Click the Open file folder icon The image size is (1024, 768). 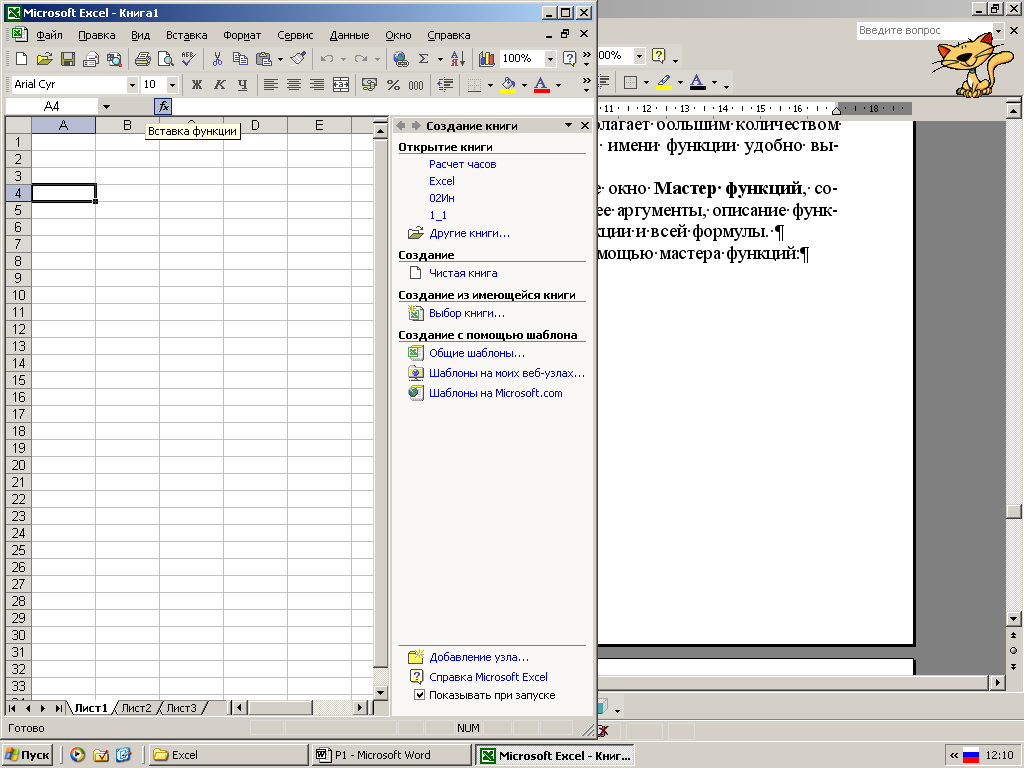point(44,59)
